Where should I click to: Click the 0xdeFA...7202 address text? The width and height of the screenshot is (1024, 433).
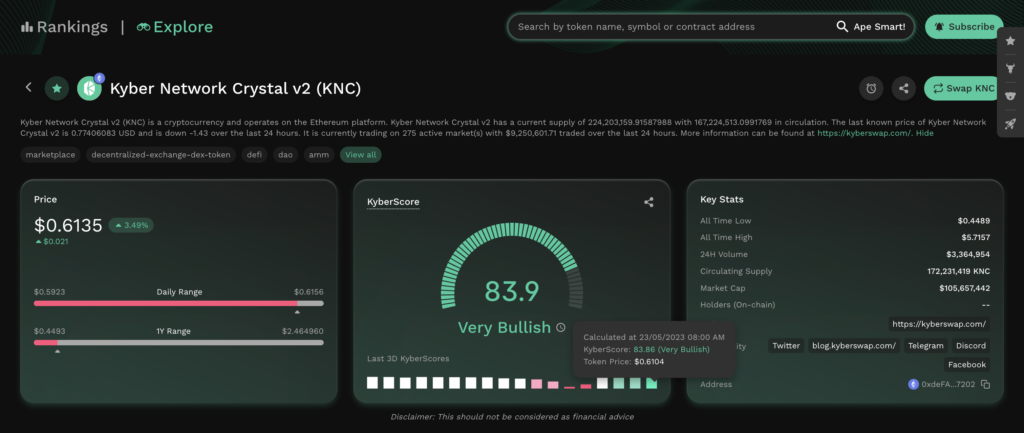[948, 385]
